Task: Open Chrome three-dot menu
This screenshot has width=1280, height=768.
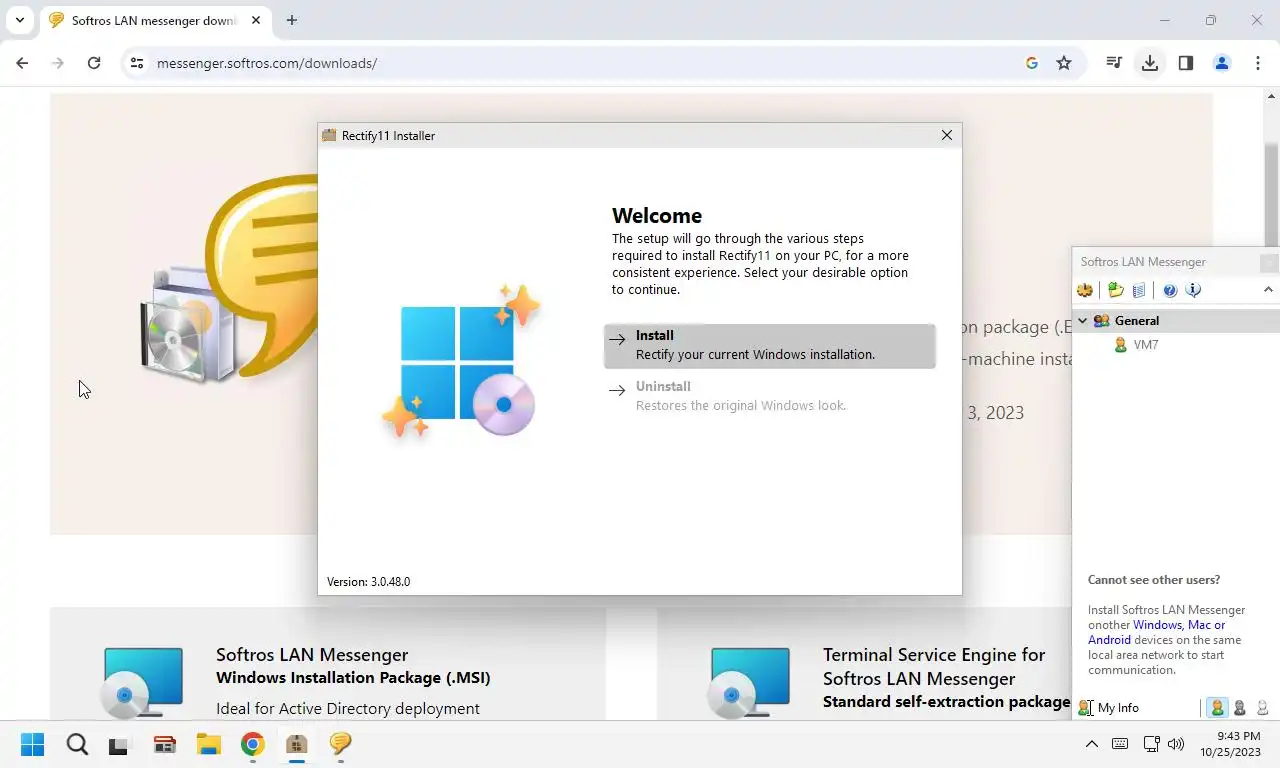Action: point(1258,63)
